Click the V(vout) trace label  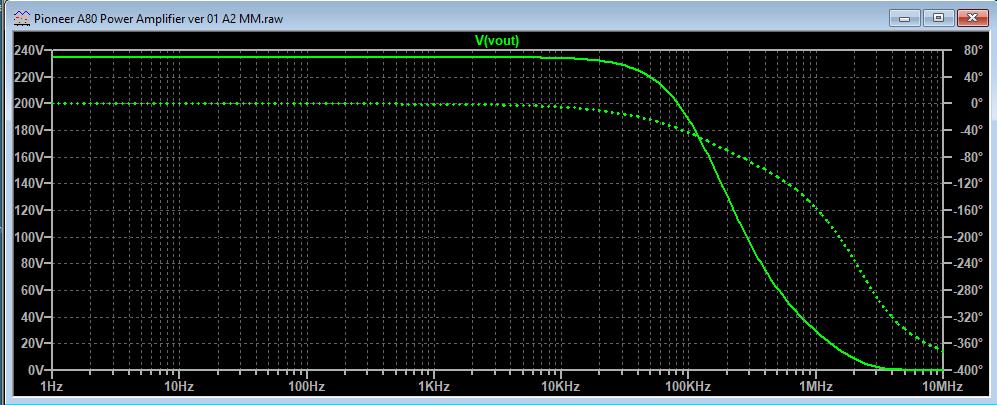coord(497,40)
